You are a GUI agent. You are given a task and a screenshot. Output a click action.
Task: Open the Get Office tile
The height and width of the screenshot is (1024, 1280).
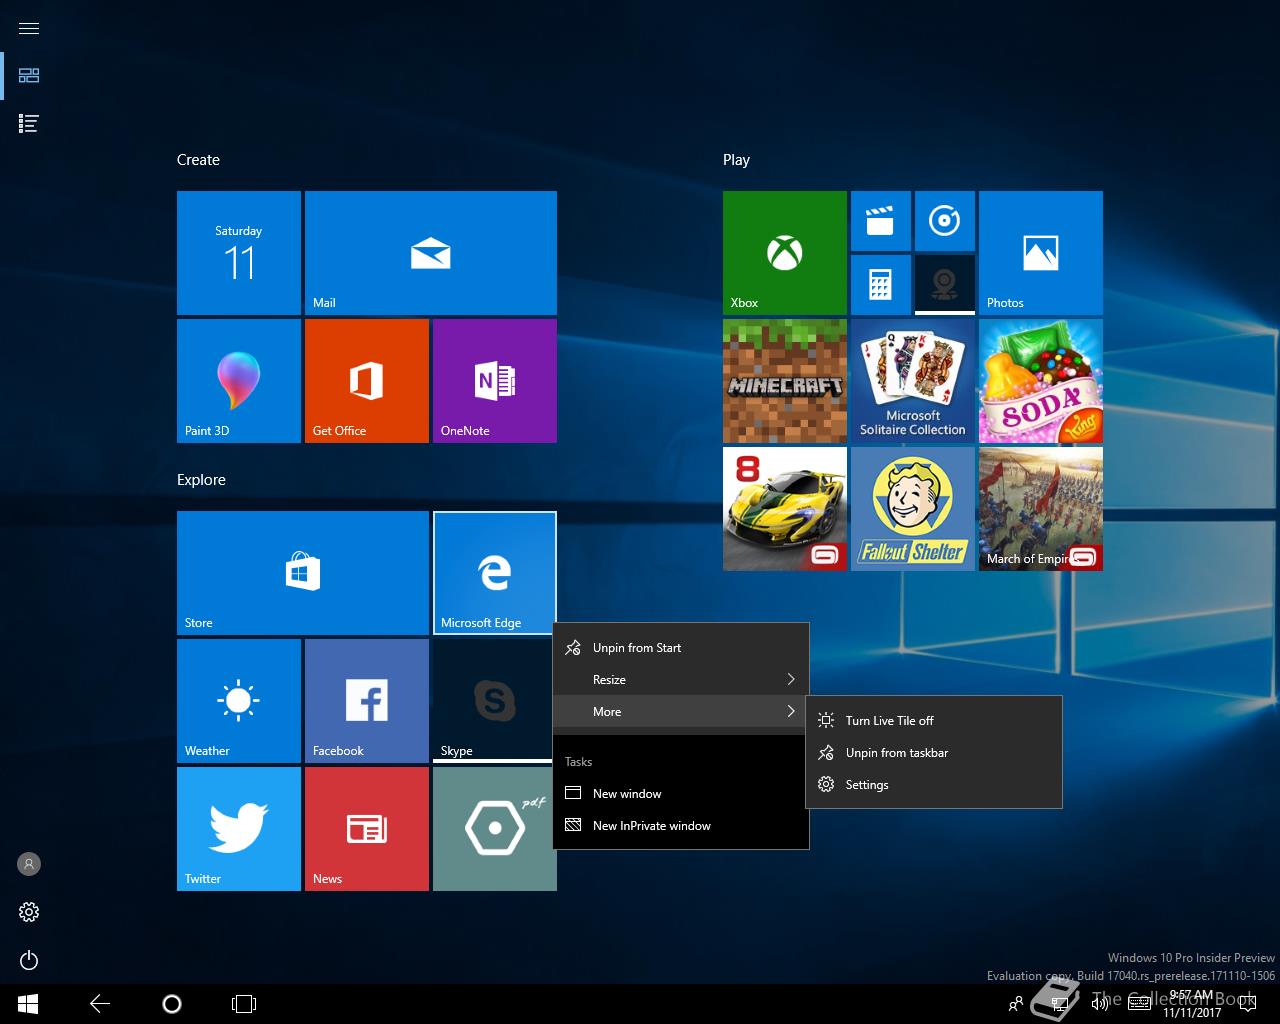(367, 381)
